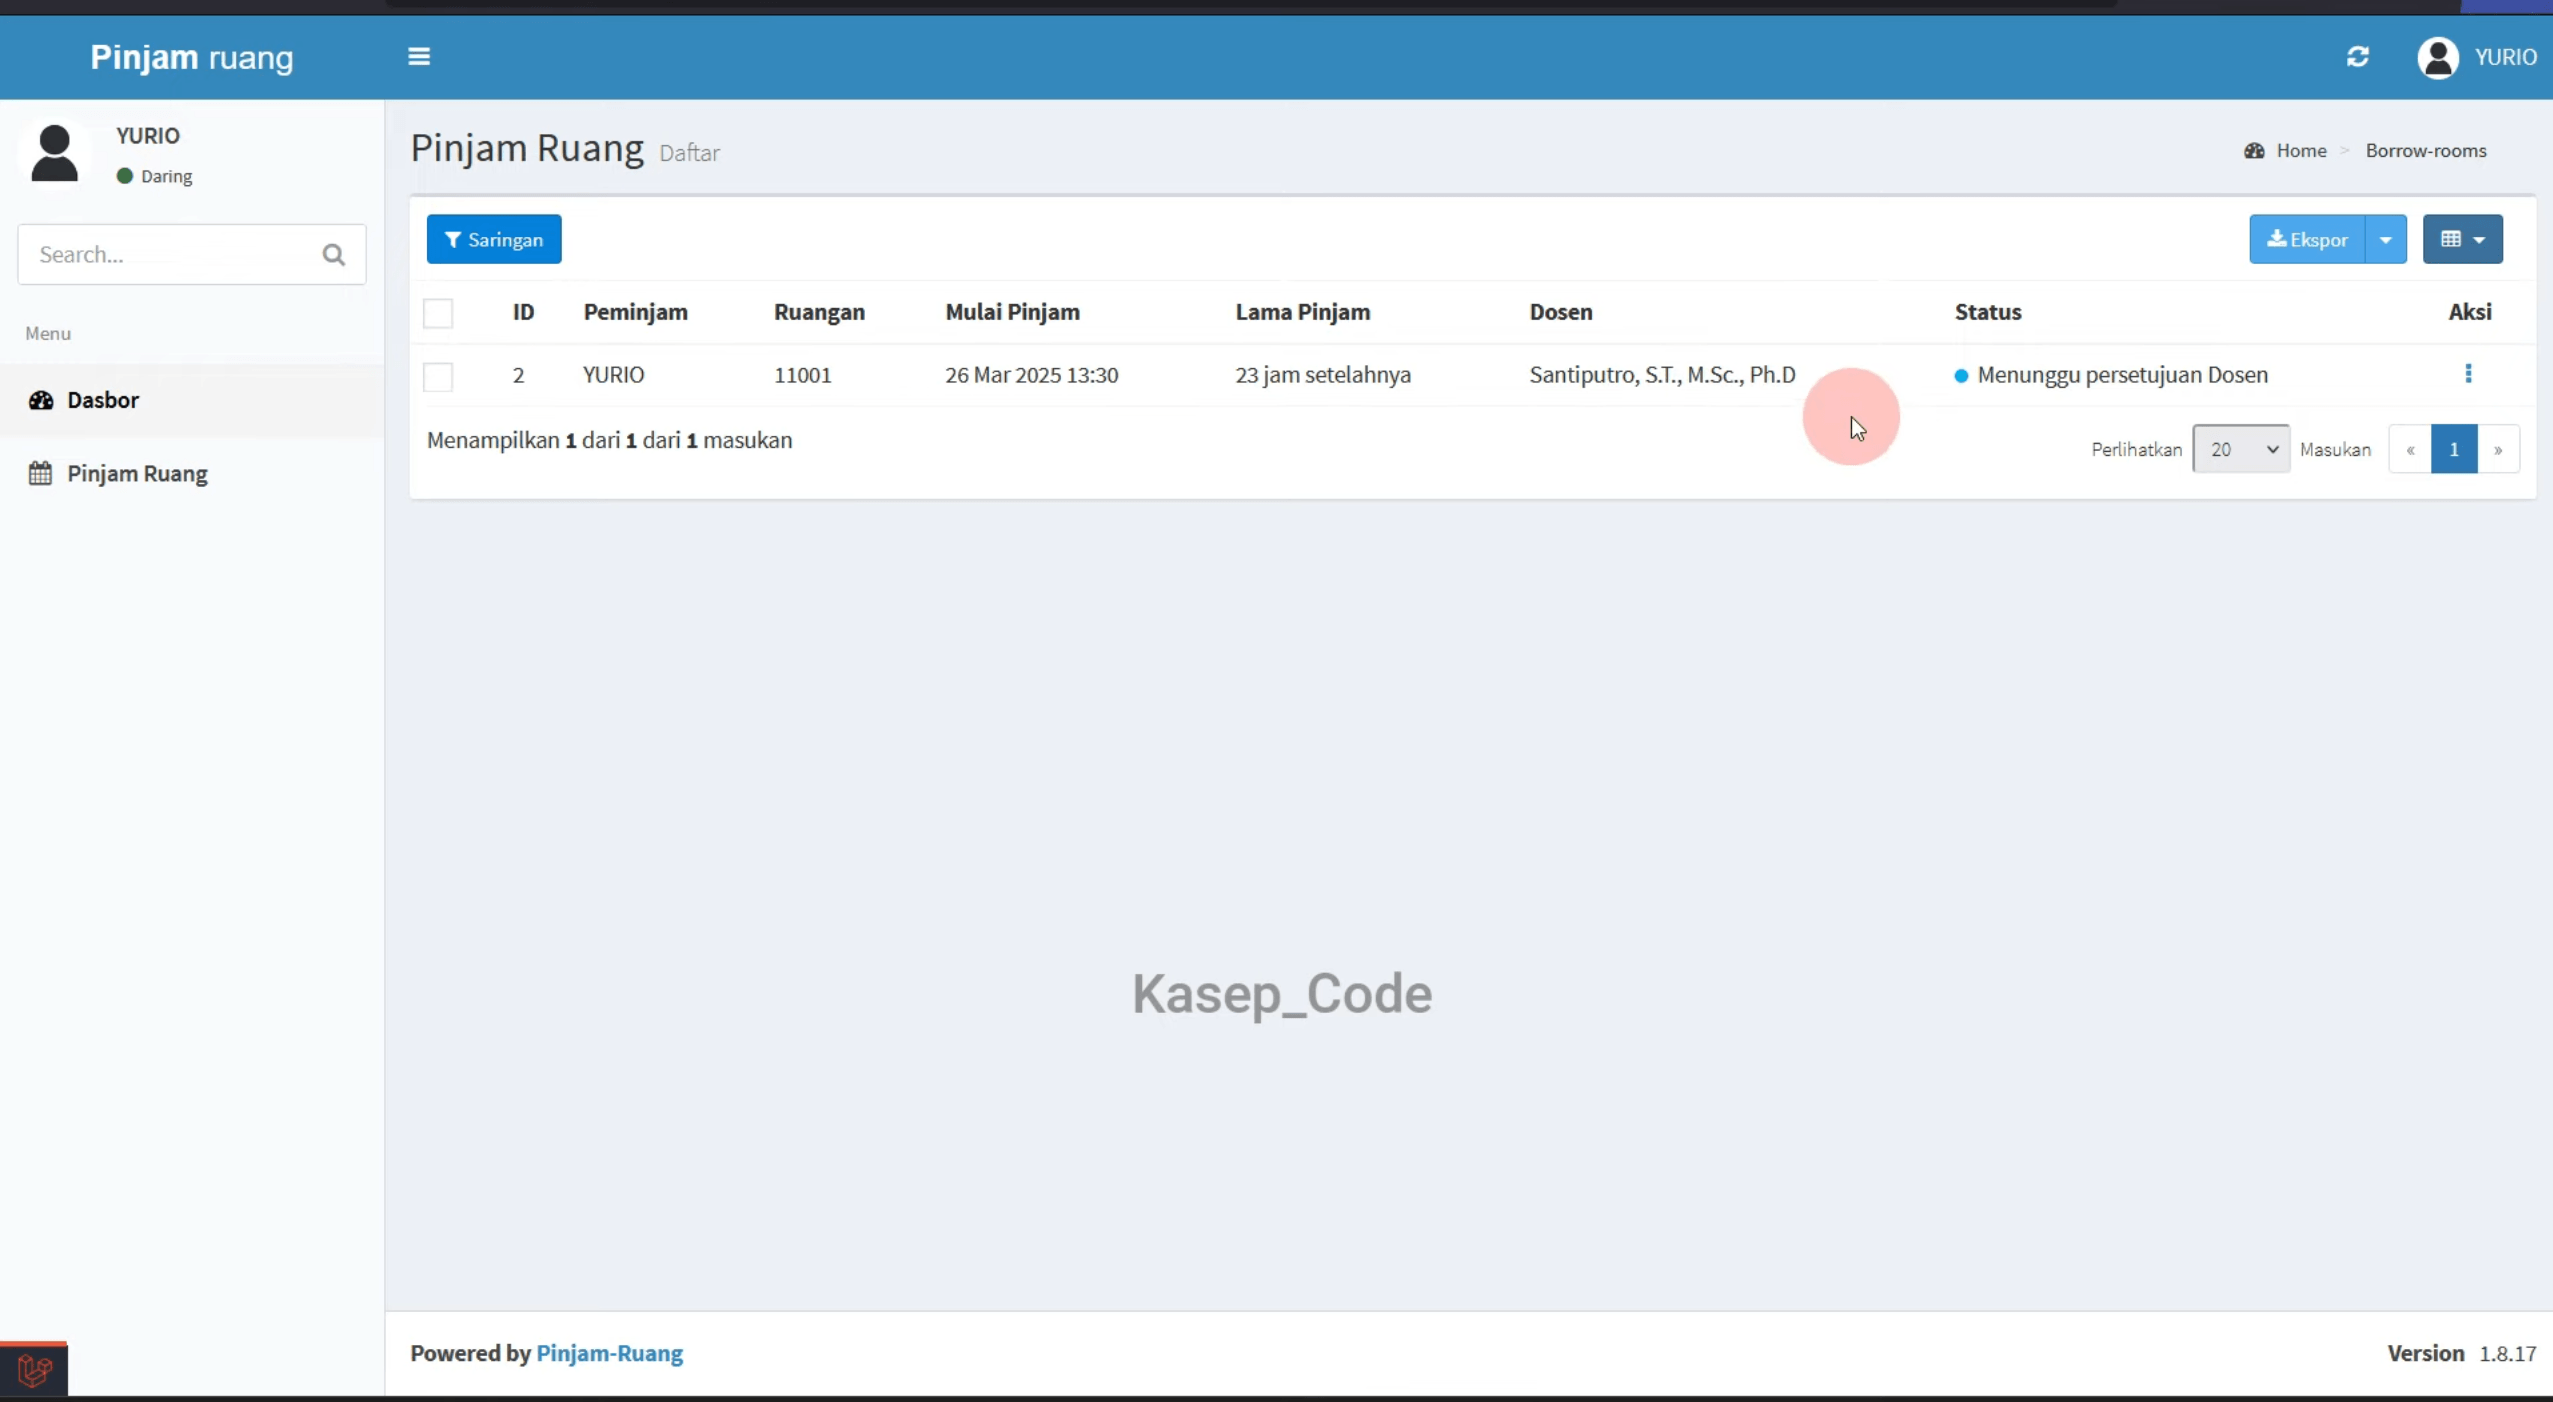Viewport: 2553px width, 1402px height.
Task: Click the dashboard icon next to Home breadcrumb
Action: tap(2253, 151)
